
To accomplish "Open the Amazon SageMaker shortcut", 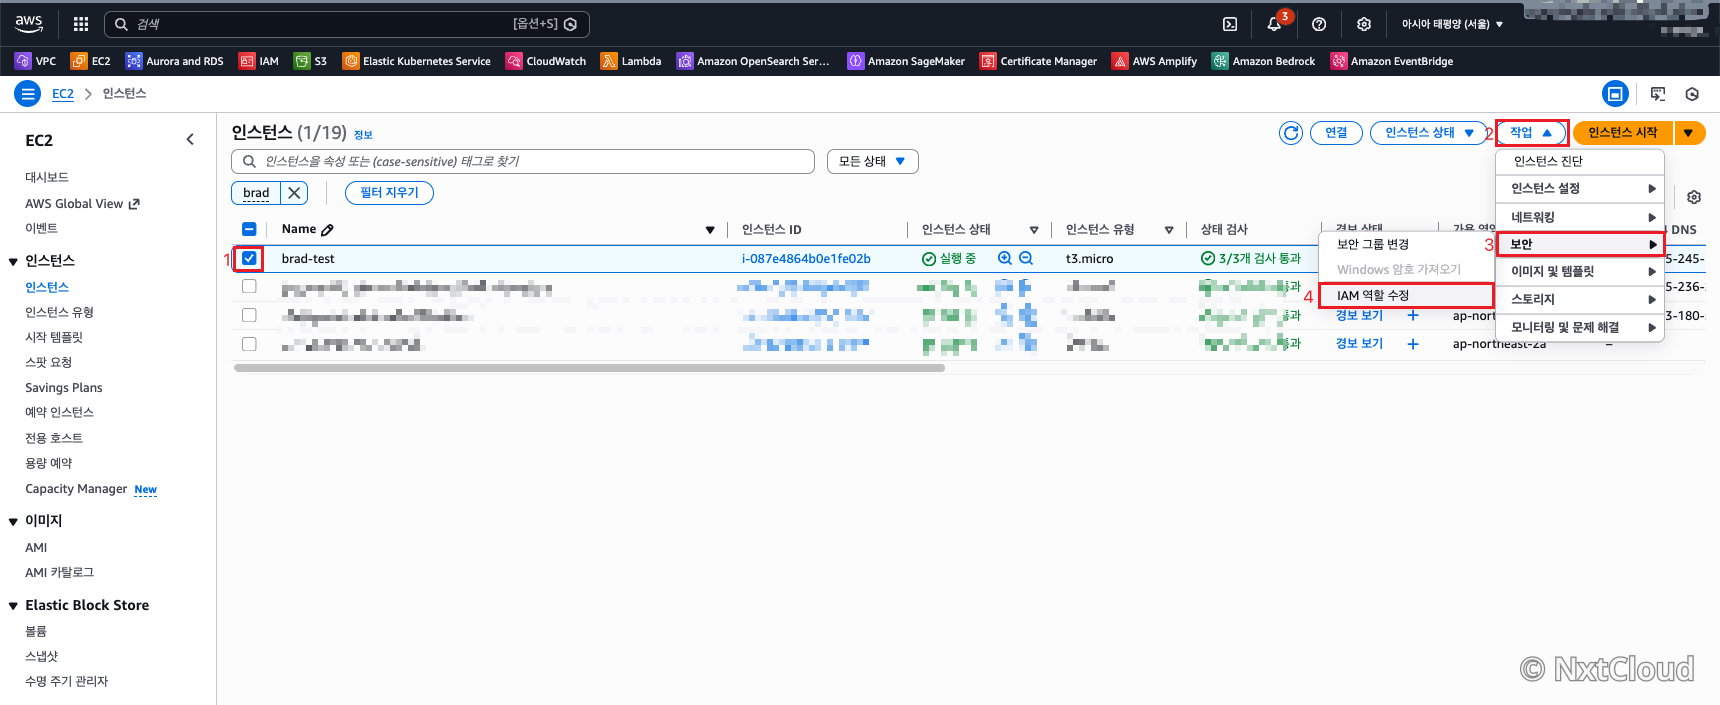I will coord(906,61).
